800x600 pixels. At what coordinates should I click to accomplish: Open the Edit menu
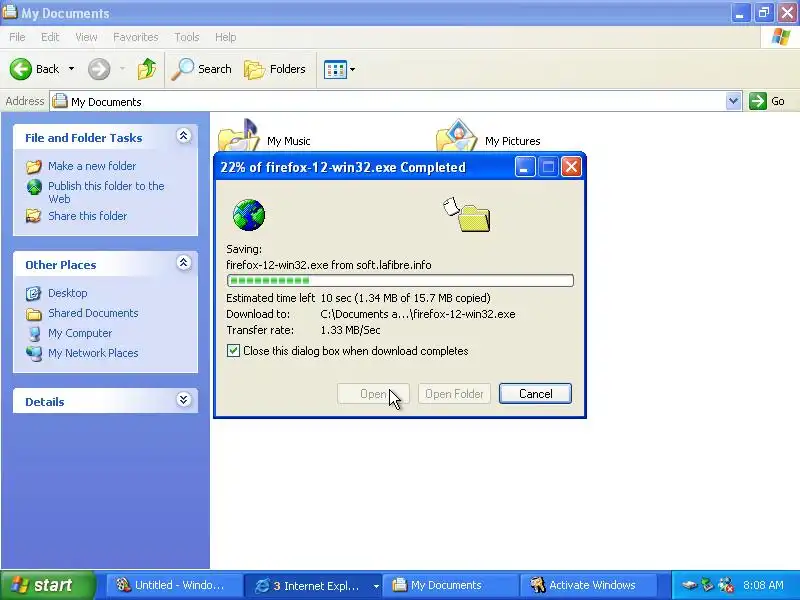50,37
